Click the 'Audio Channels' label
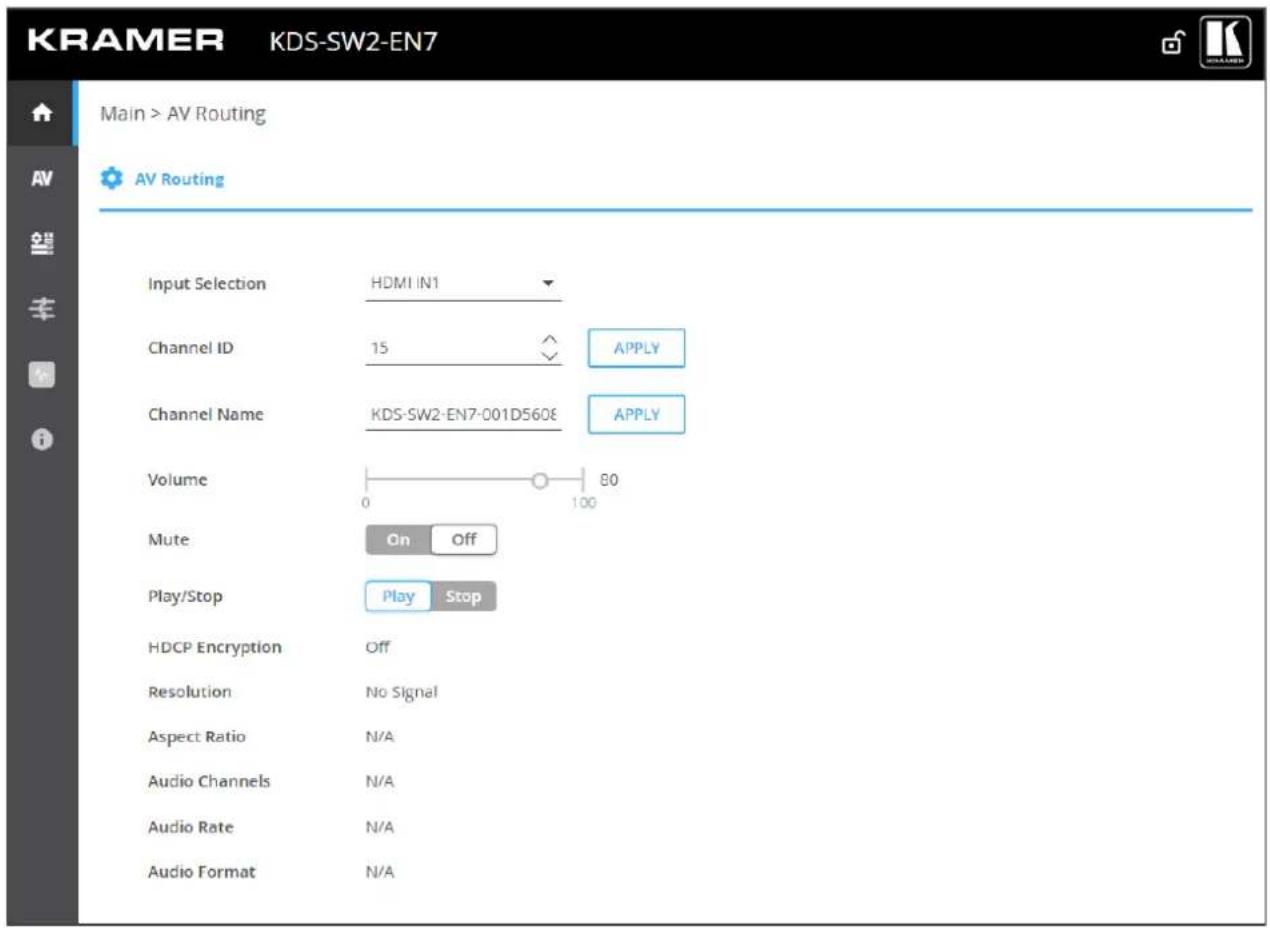 click(x=209, y=782)
